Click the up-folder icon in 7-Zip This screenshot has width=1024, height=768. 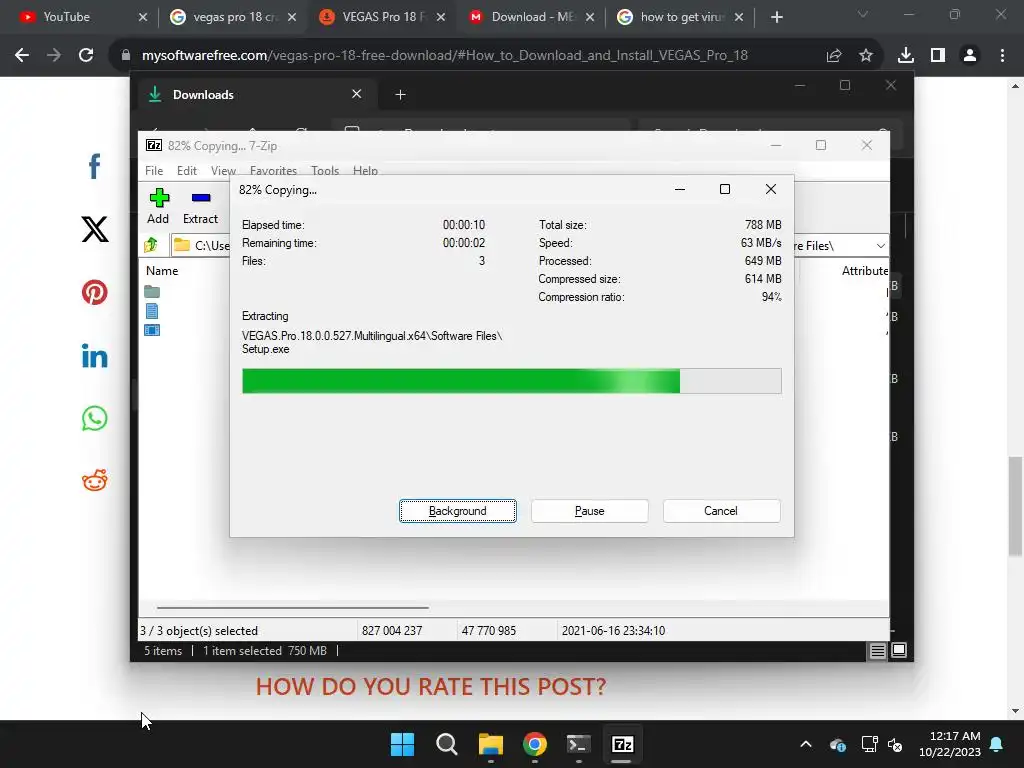pyautogui.click(x=152, y=245)
